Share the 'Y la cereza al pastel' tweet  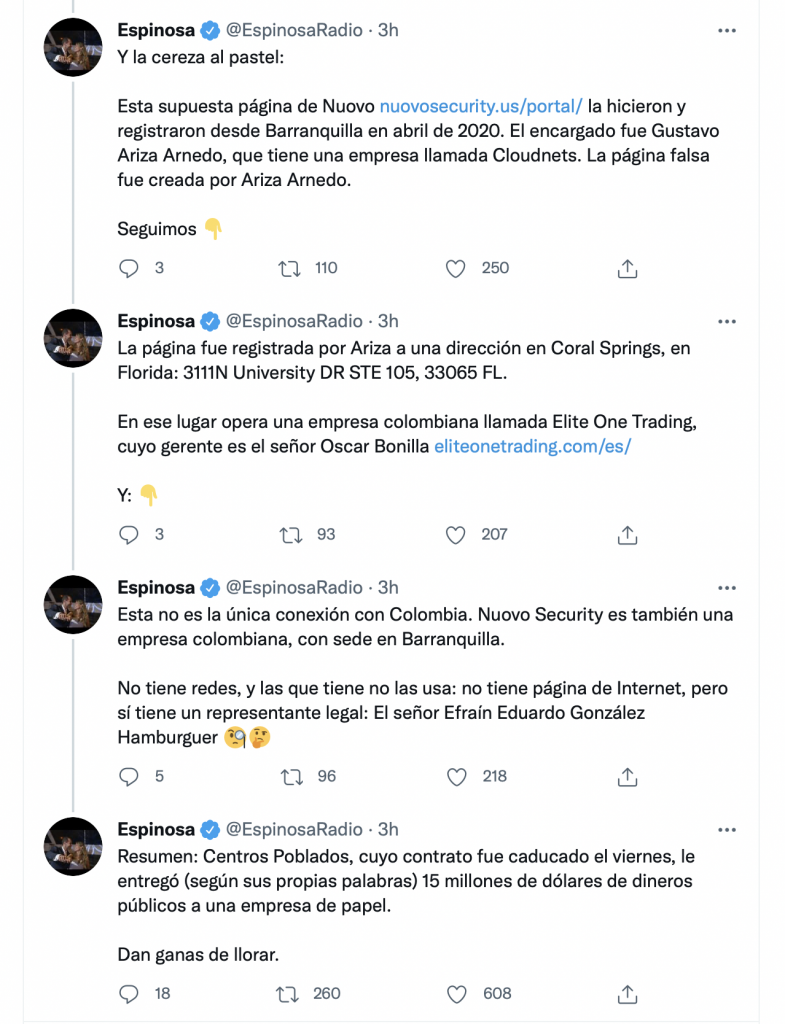pyautogui.click(x=627, y=268)
